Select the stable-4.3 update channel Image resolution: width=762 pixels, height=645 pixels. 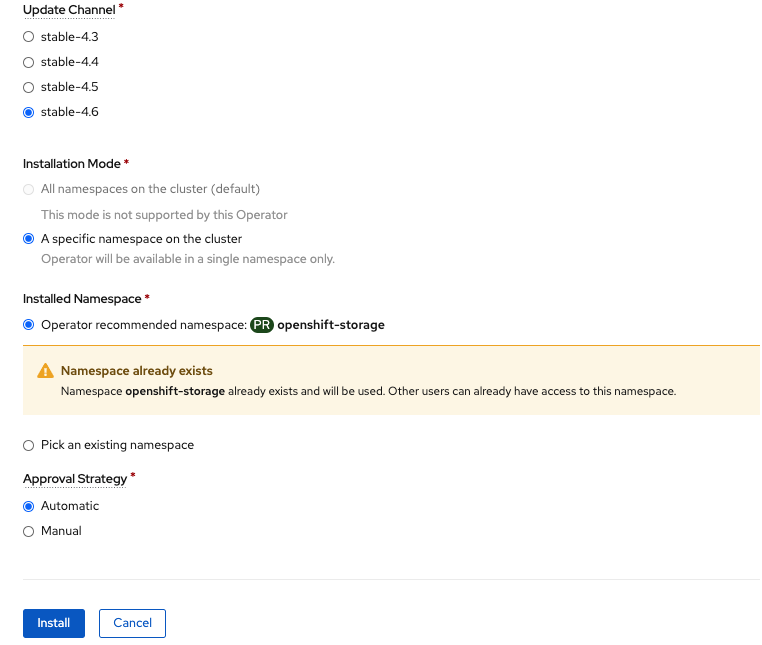pos(29,37)
